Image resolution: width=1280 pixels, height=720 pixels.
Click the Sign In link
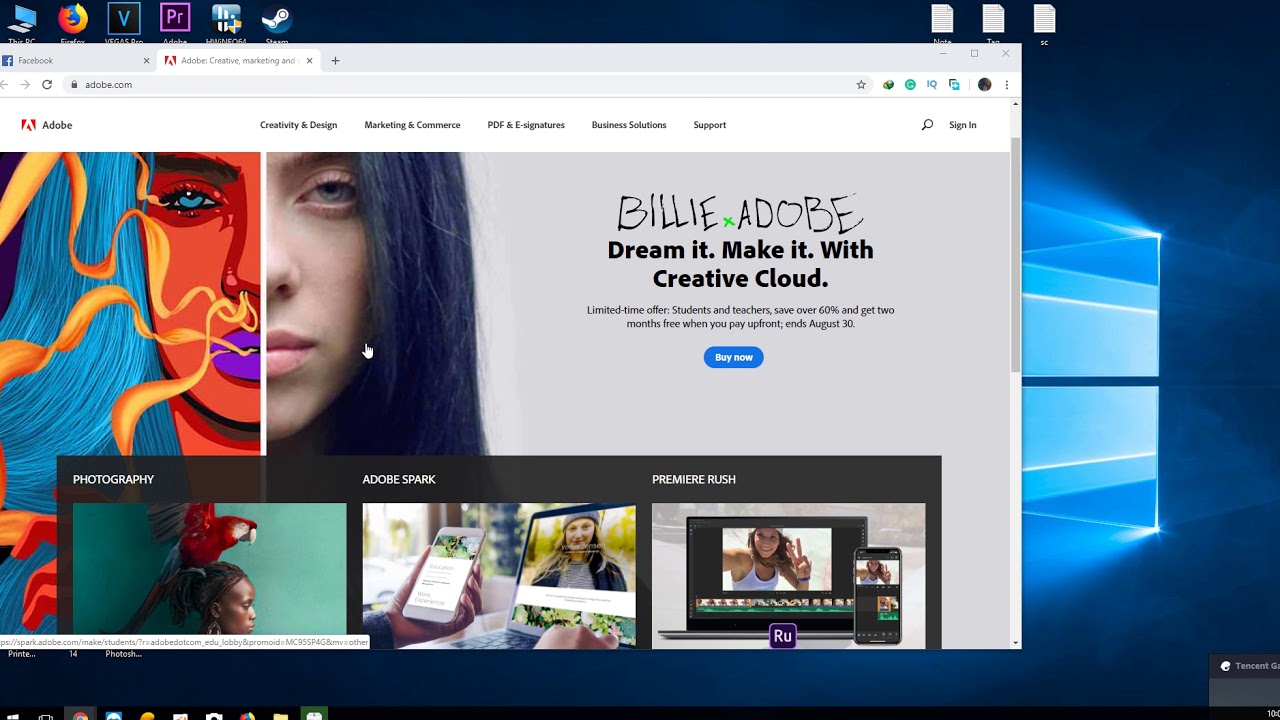(963, 125)
